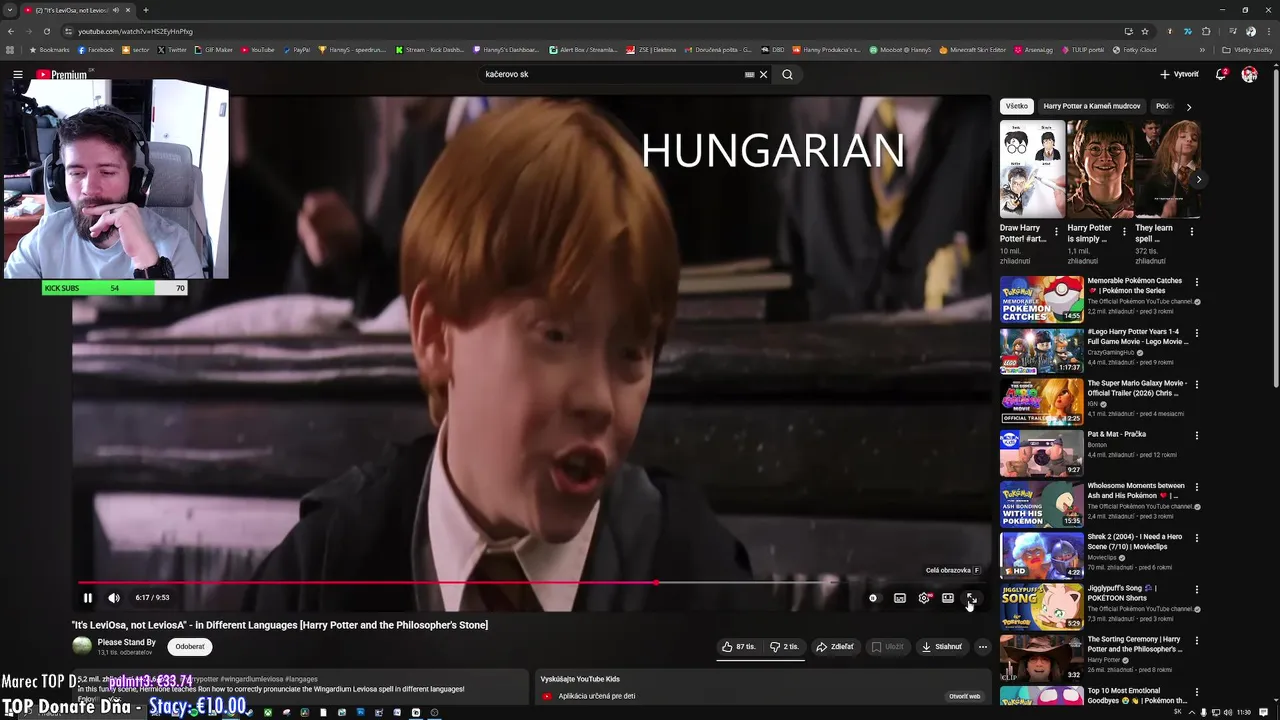The image size is (1280, 720).
Task: Open Jigglypuff's Song video thumbnail
Action: (1041, 607)
